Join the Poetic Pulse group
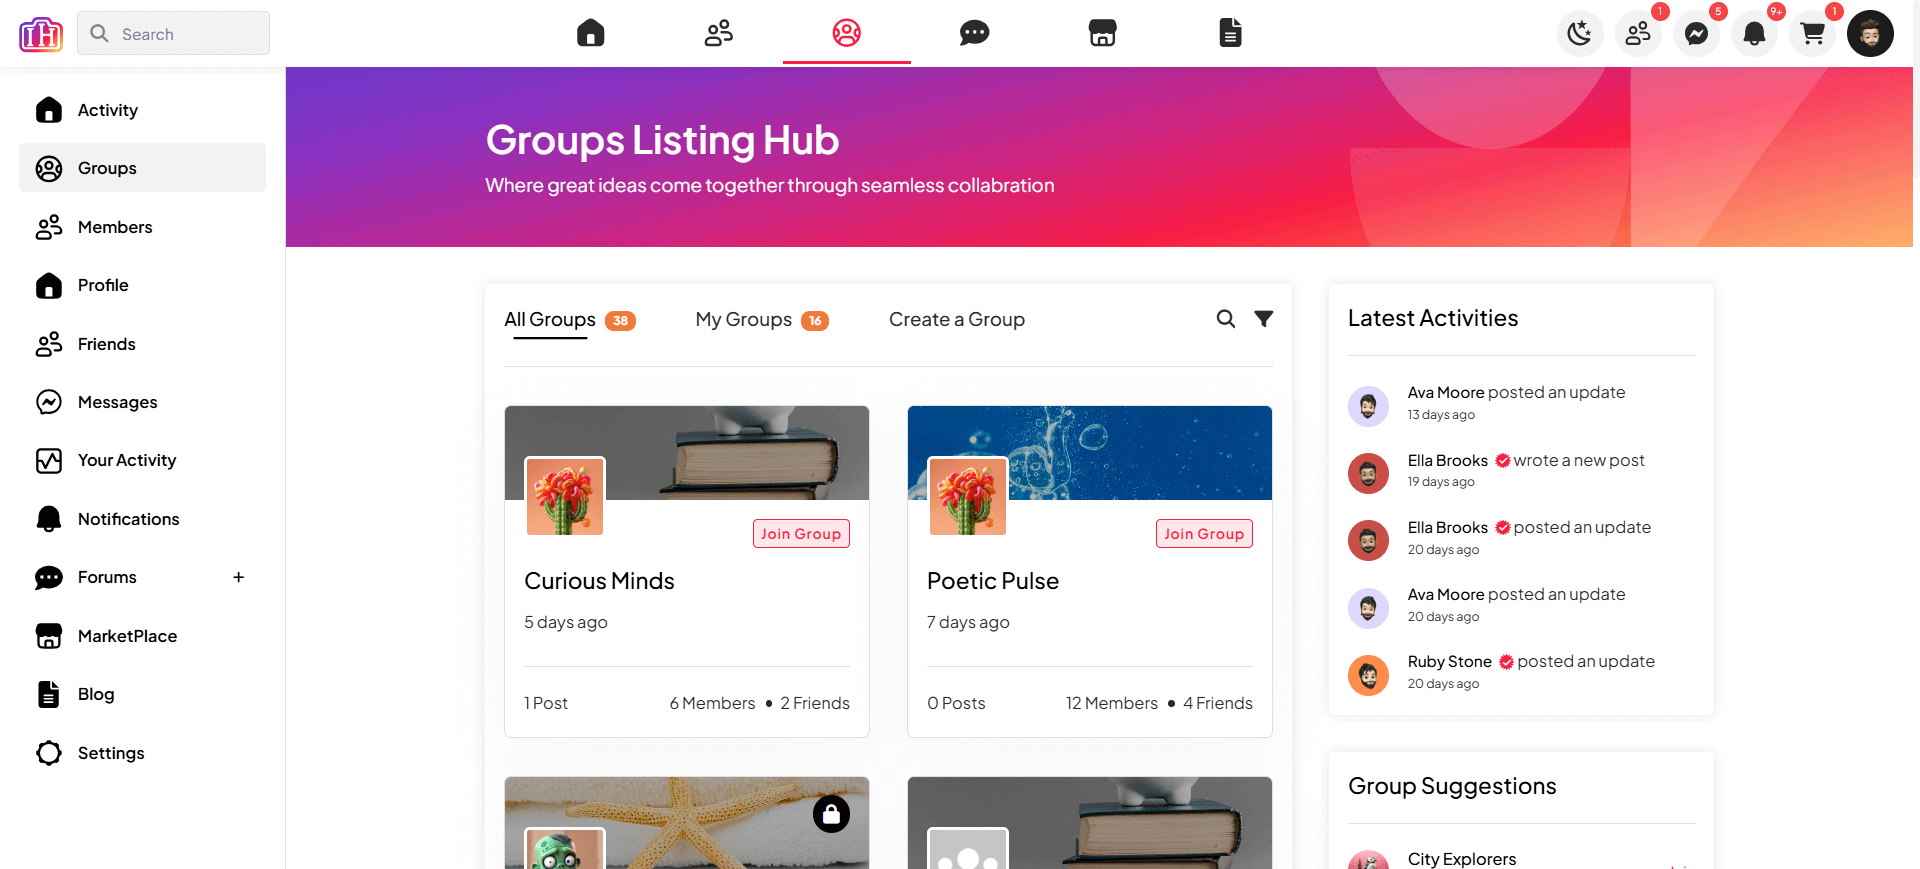The height and width of the screenshot is (869, 1920). click(1204, 534)
